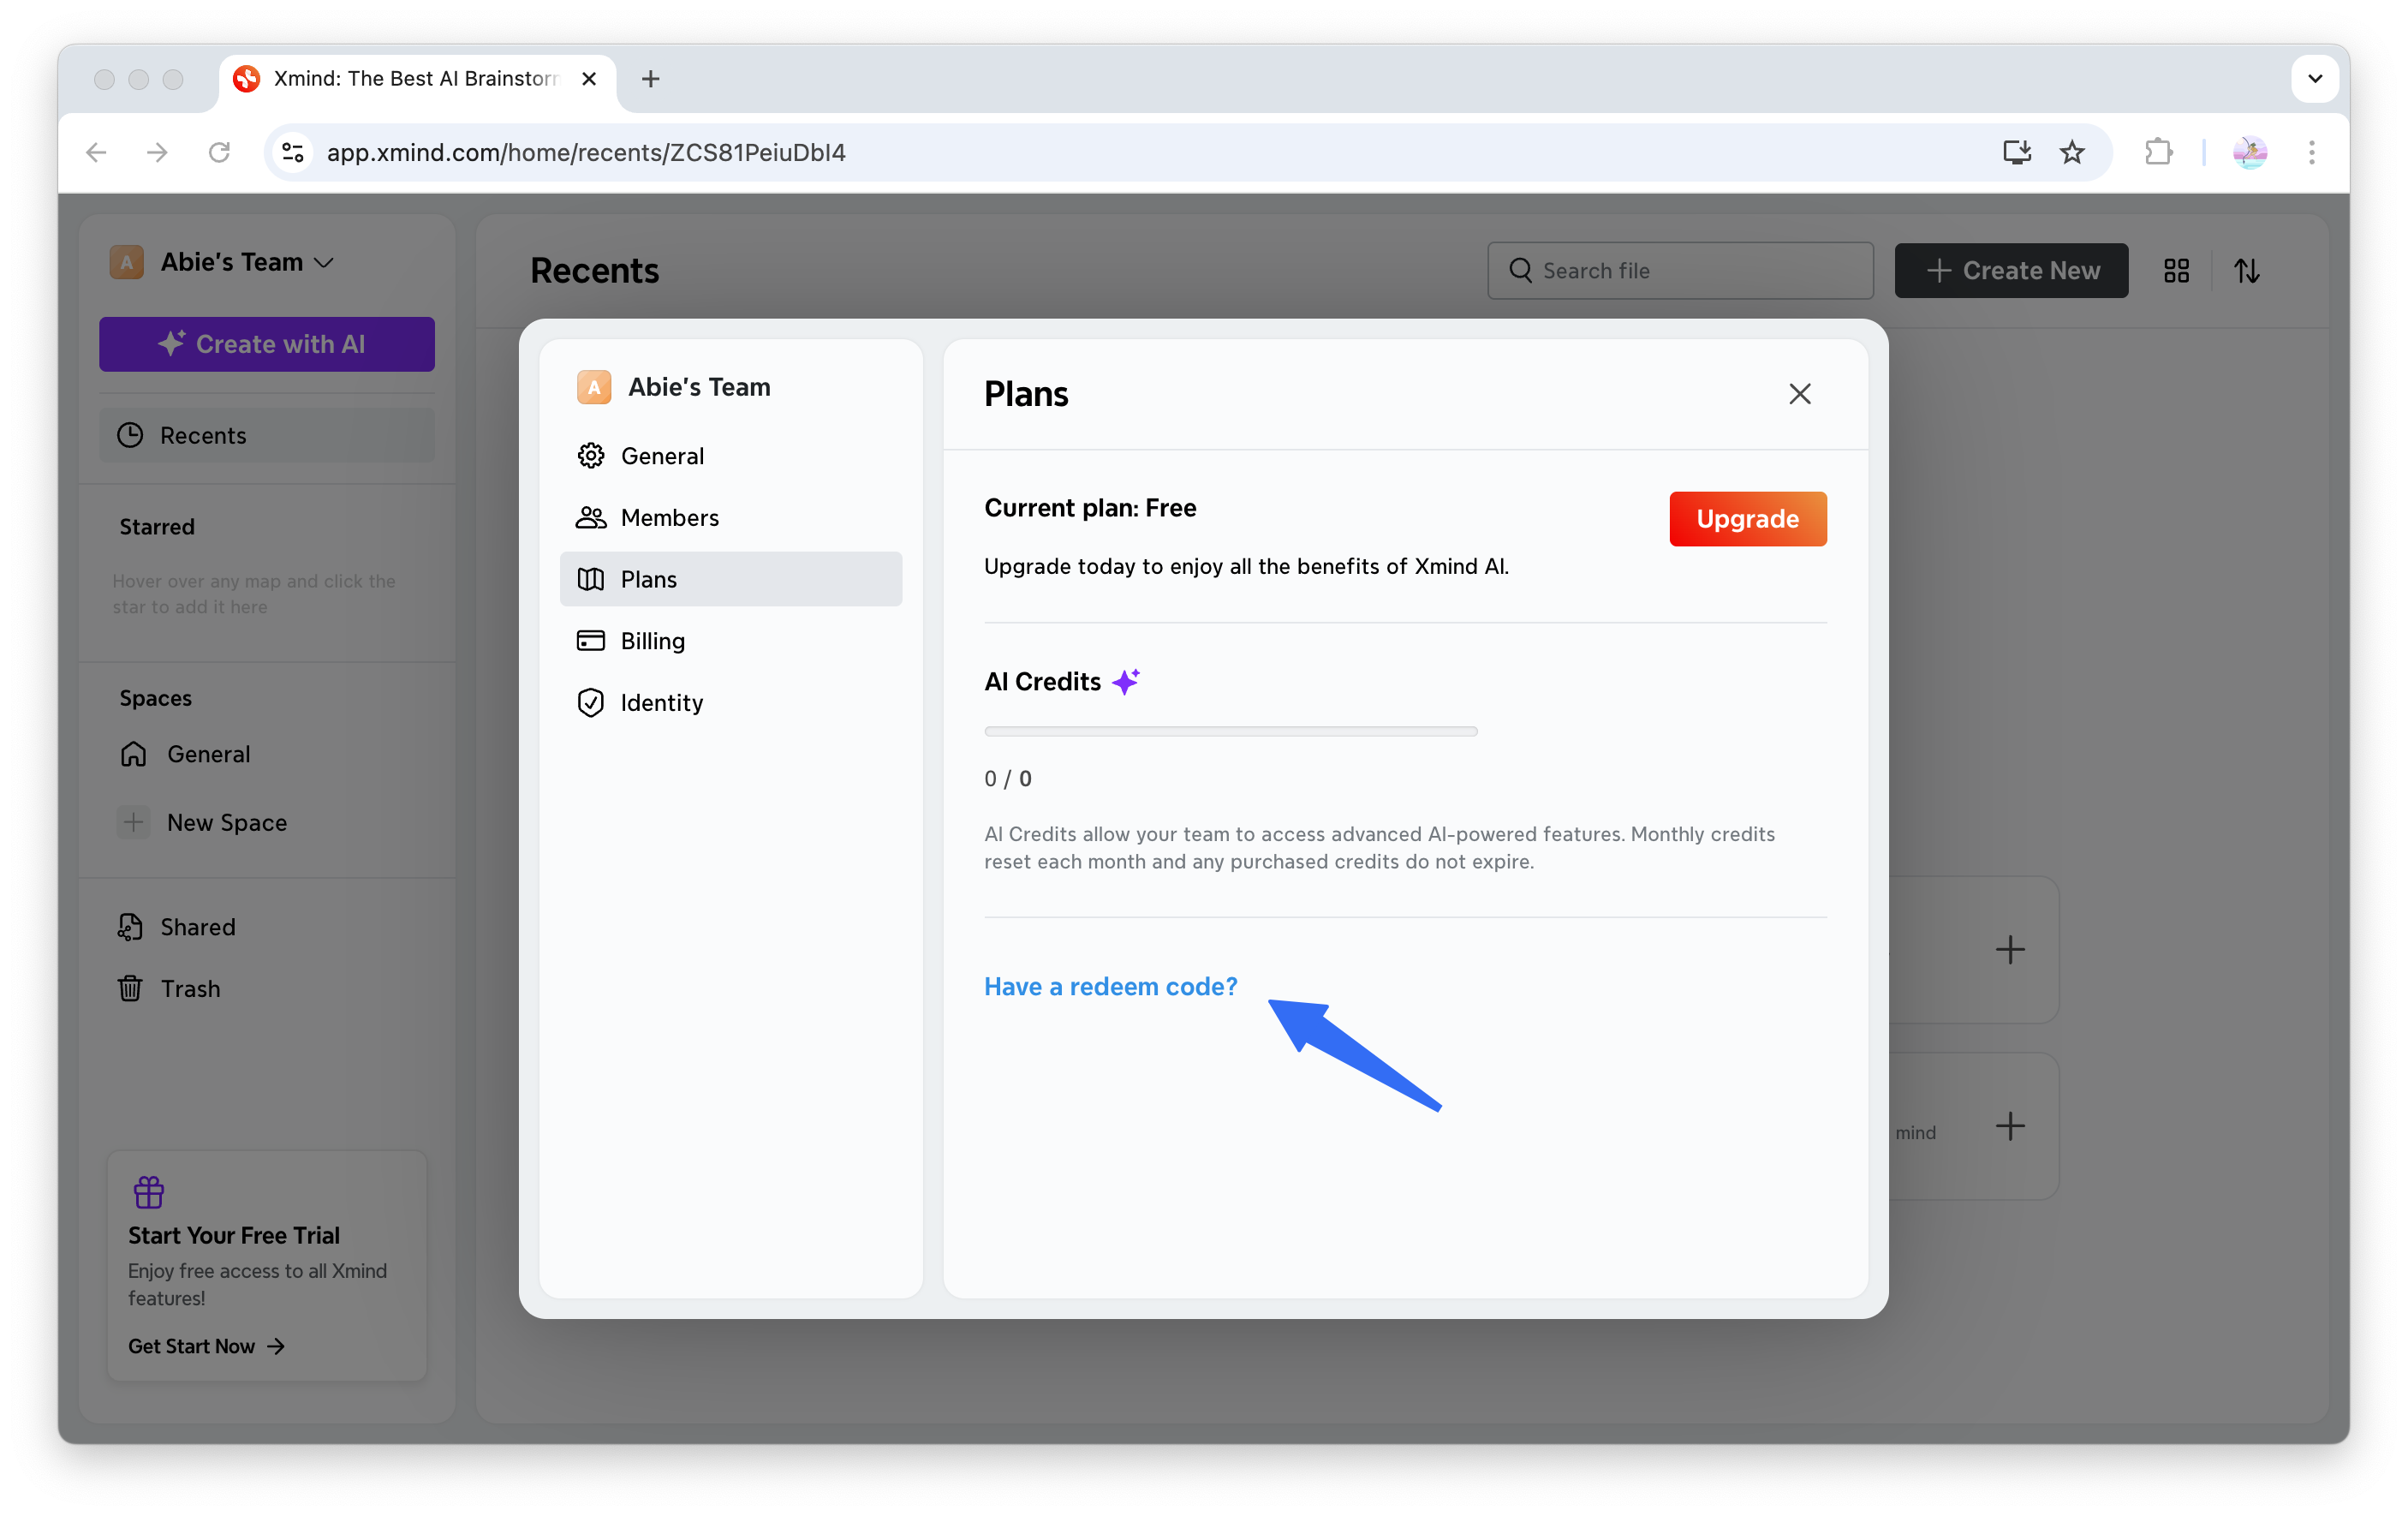Image resolution: width=2408 pixels, height=1516 pixels.
Task: Click the red Upgrade button
Action: coord(1747,518)
